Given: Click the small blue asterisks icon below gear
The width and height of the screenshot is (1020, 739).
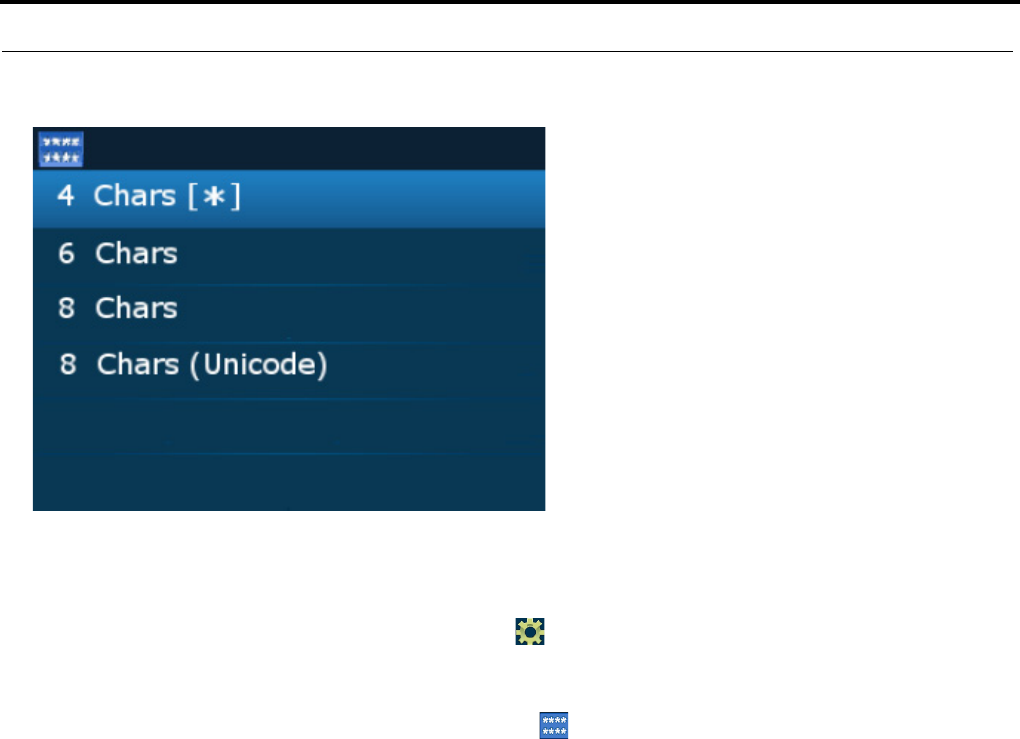Looking at the screenshot, I should (554, 725).
